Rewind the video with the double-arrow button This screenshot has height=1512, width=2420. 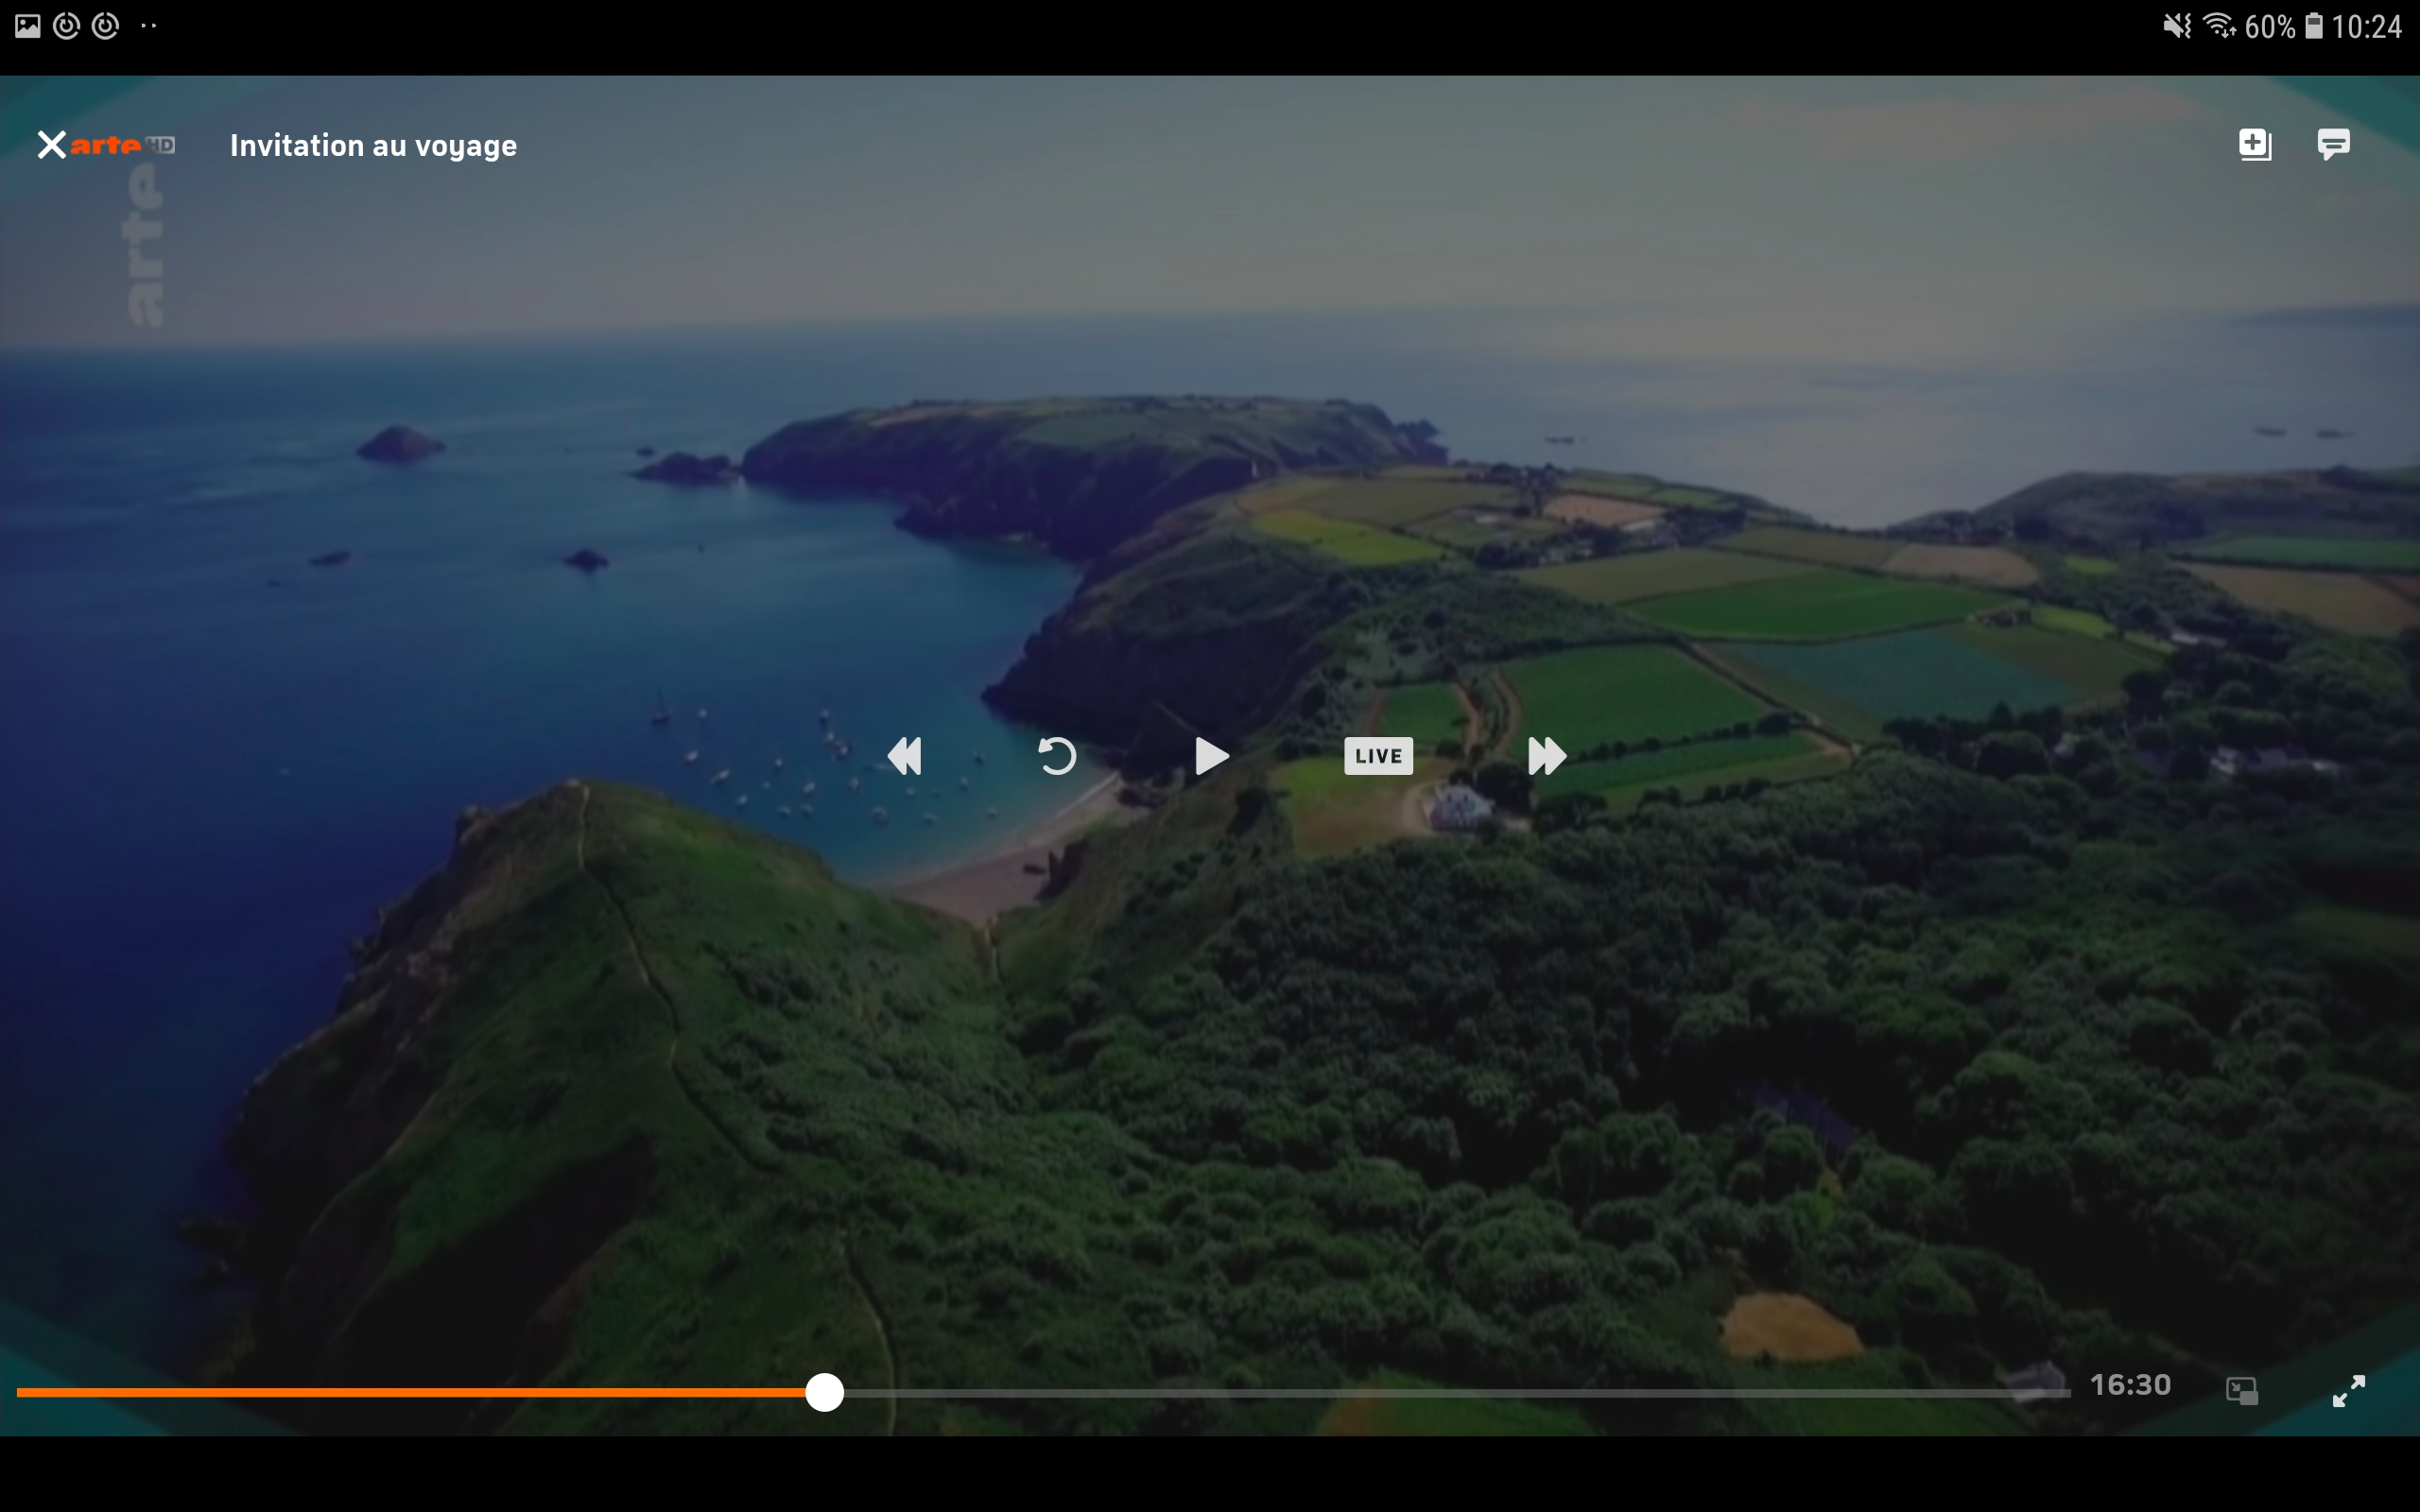point(904,756)
